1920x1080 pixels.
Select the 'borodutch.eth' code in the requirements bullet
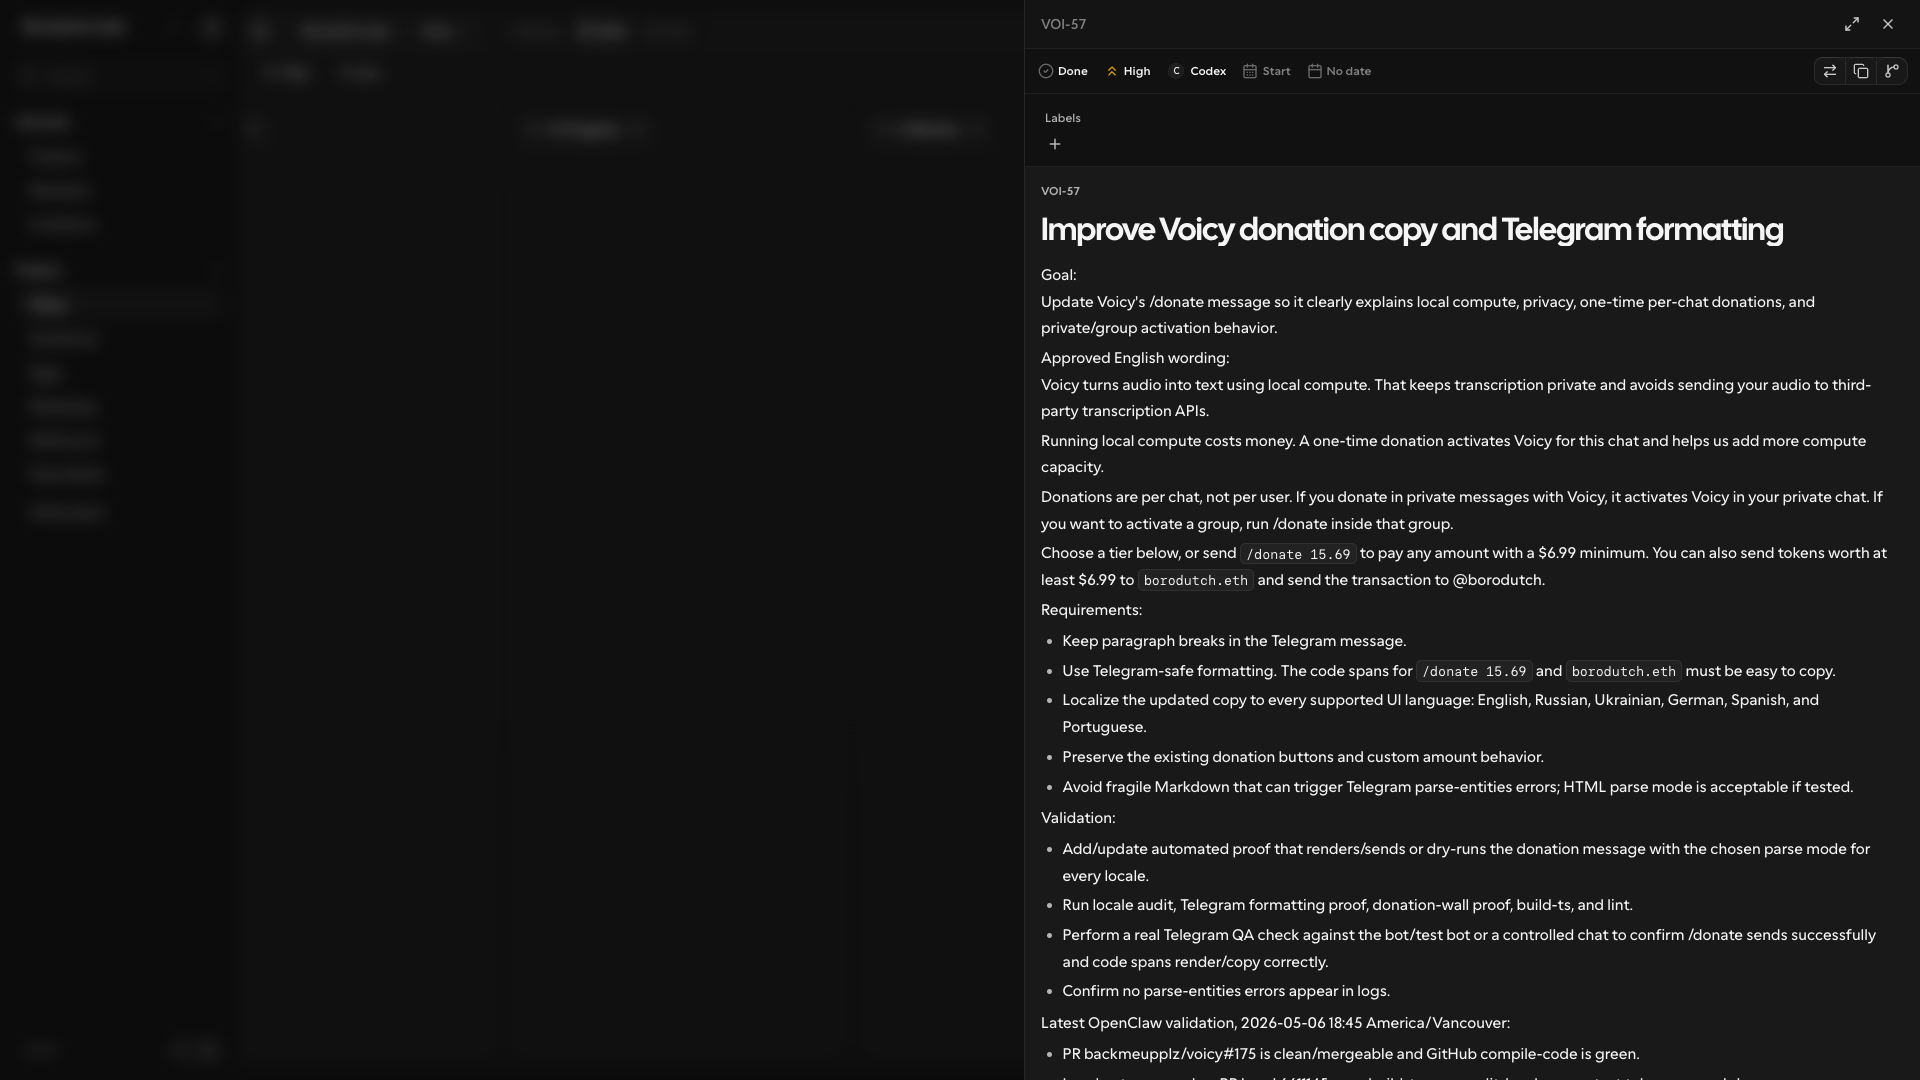click(x=1623, y=672)
